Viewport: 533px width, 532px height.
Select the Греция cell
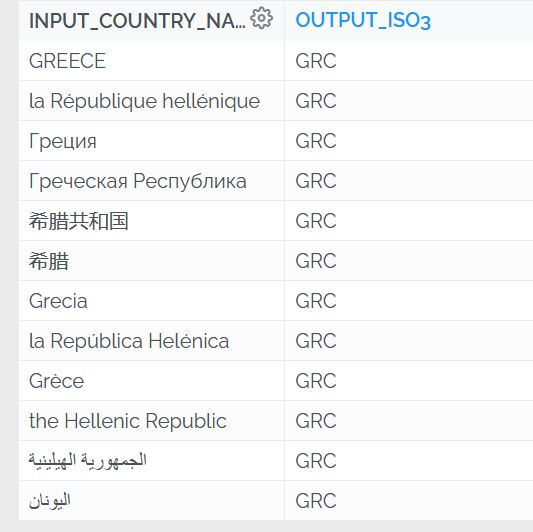click(x=152, y=141)
